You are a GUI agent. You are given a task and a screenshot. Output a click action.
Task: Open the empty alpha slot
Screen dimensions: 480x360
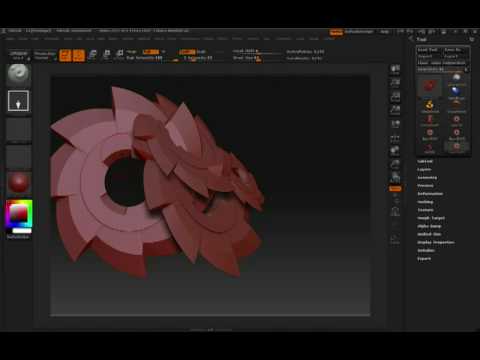tap(19, 130)
